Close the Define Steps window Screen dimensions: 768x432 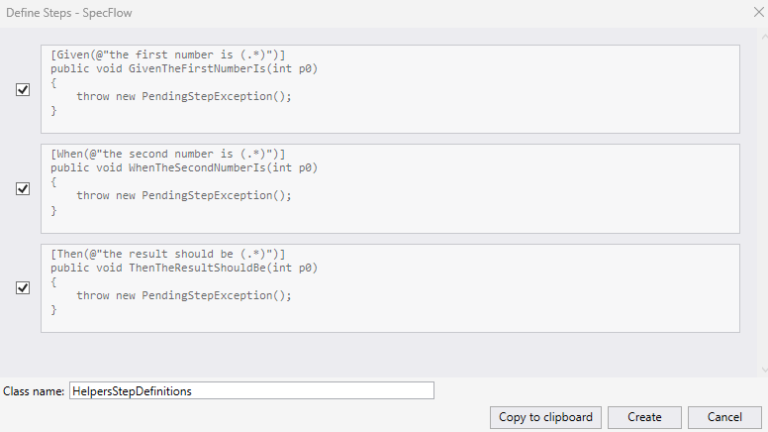click(x=757, y=11)
